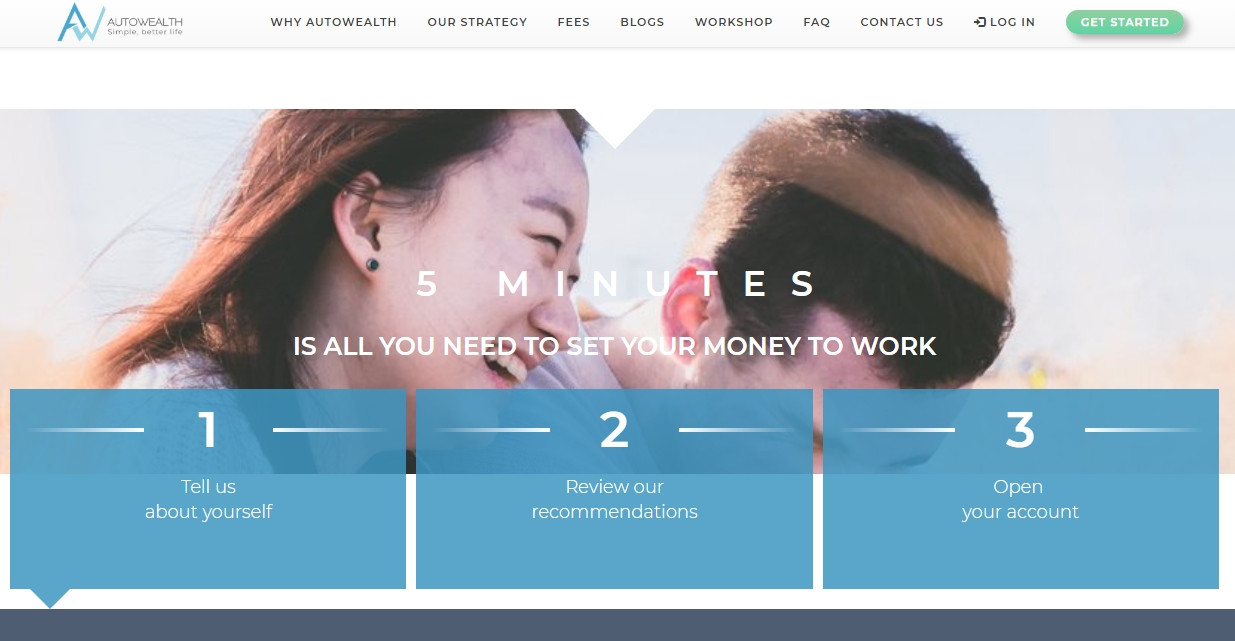The width and height of the screenshot is (1235, 641).
Task: Click the white downward triangle above the hero photo
Action: (x=615, y=127)
